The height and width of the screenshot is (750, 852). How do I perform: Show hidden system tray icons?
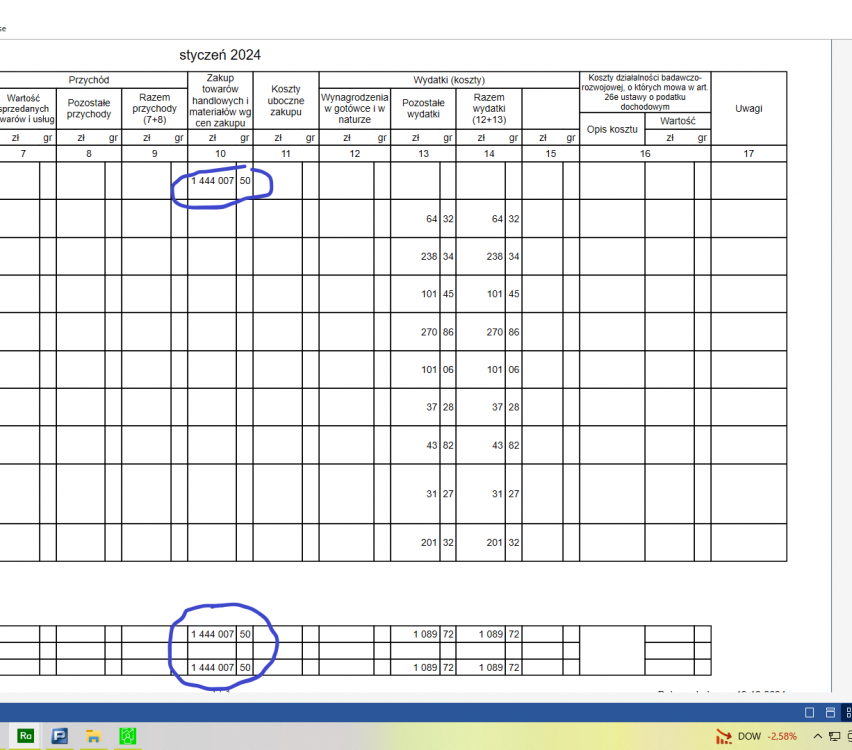click(819, 736)
